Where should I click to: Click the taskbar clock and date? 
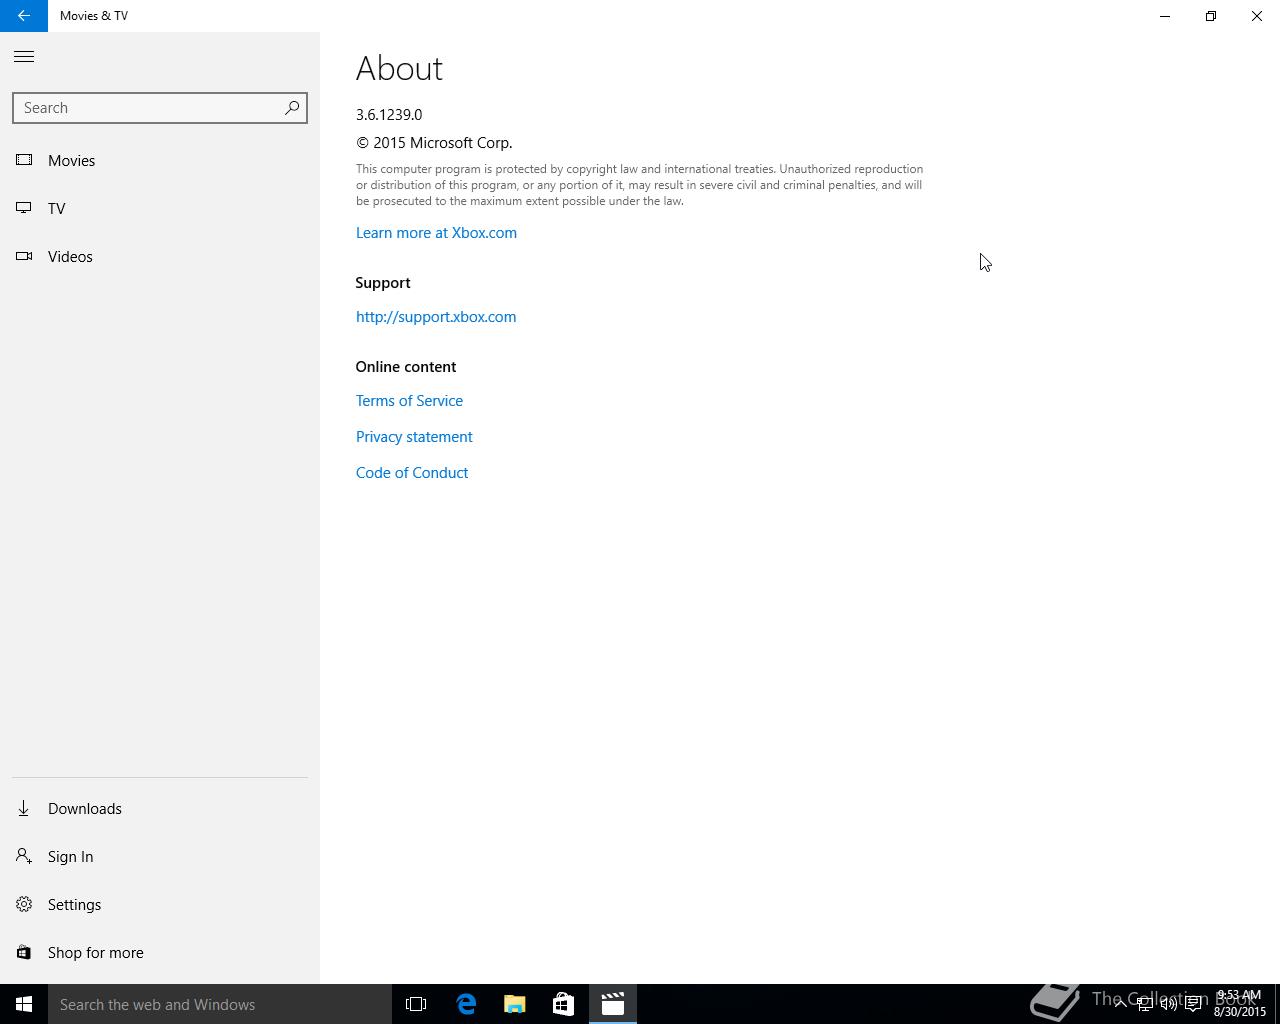coord(1240,1004)
